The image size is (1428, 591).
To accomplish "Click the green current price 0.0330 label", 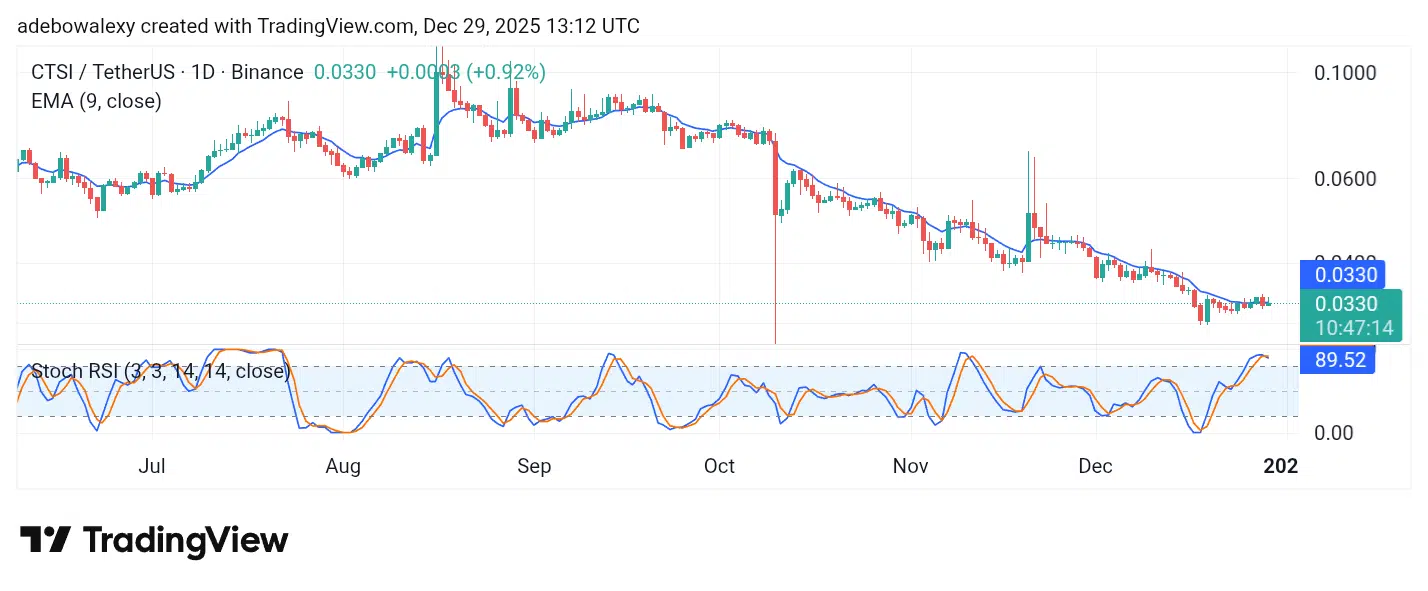I will tap(1346, 304).
